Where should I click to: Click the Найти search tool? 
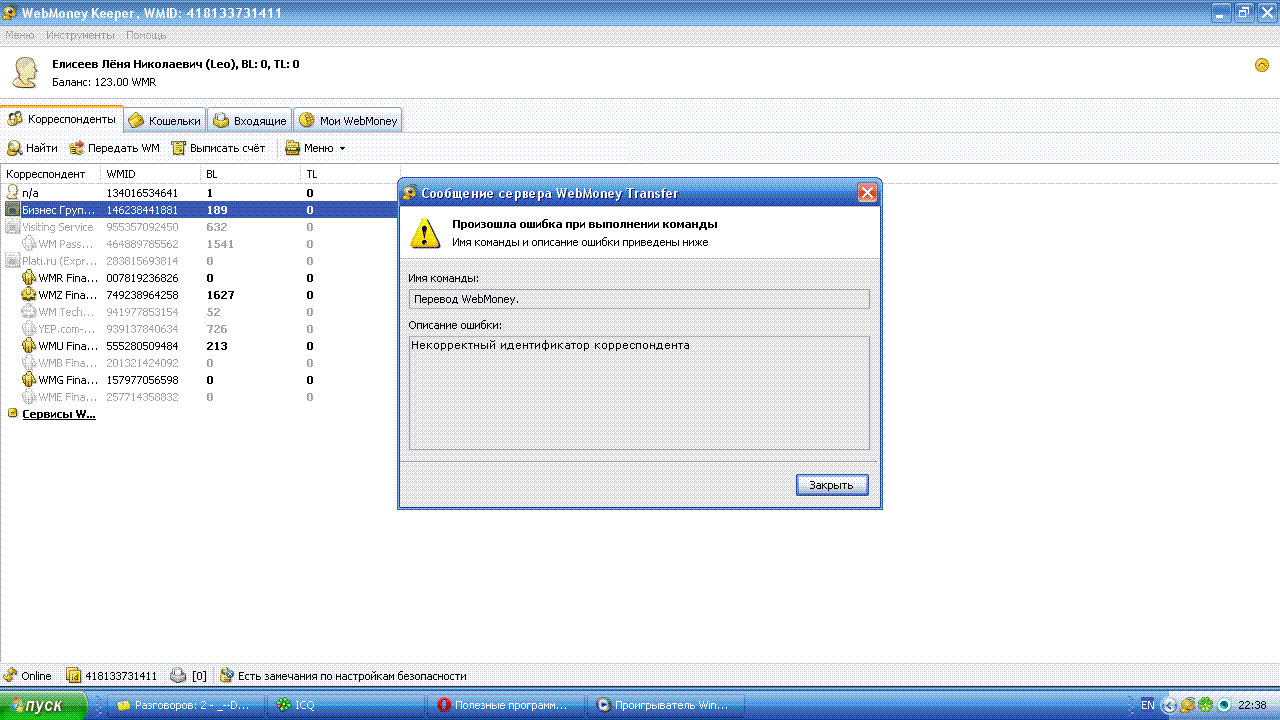pos(32,148)
